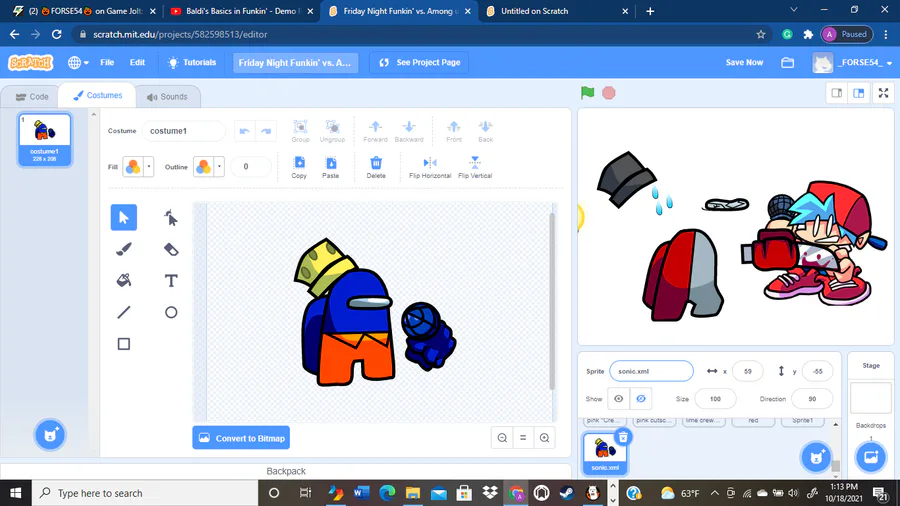The height and width of the screenshot is (506, 900).
Task: Click the Choose a Sprite button
Action: [816, 457]
